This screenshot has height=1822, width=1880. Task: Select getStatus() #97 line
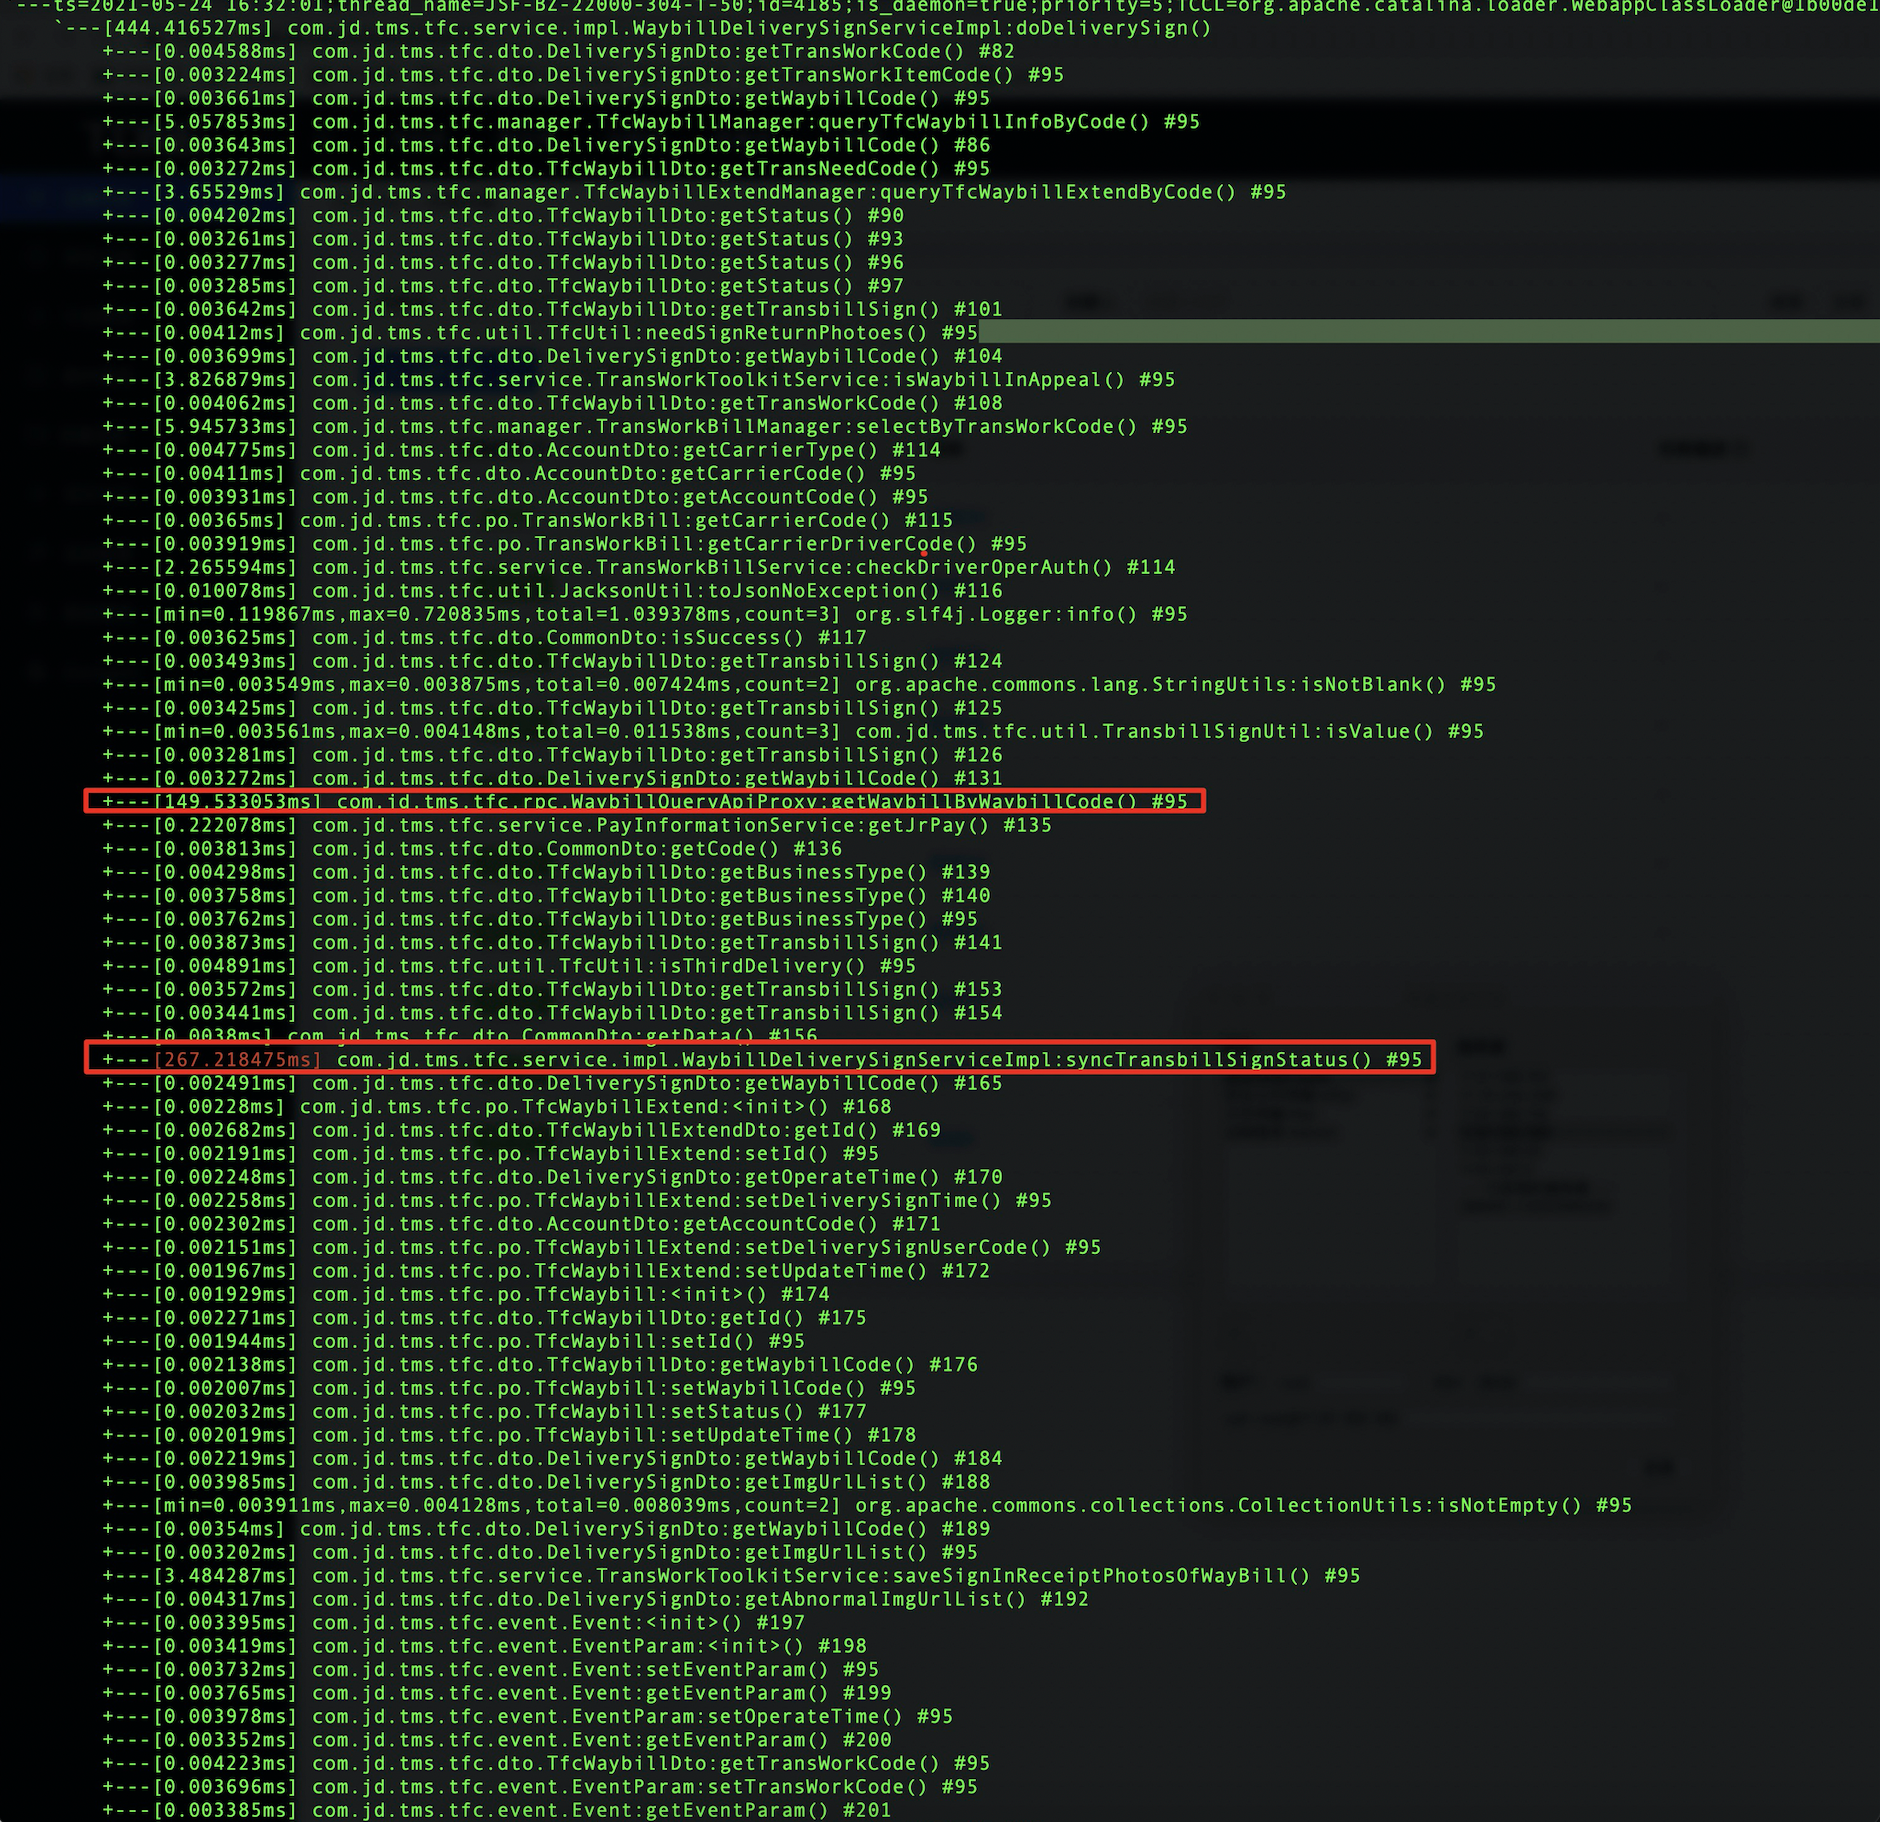click(503, 286)
